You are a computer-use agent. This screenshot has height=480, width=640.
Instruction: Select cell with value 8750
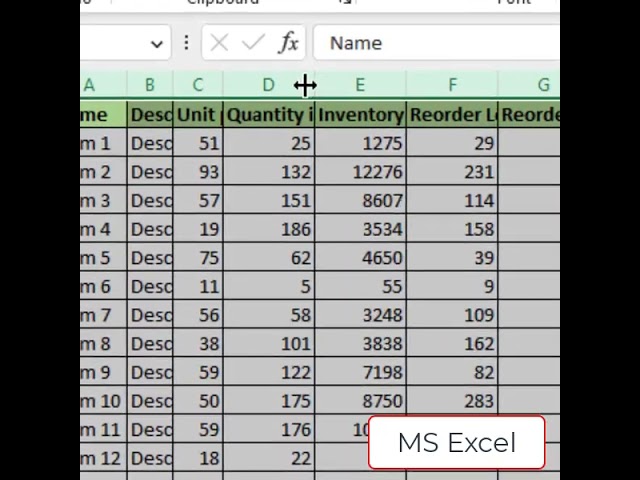tap(360, 400)
